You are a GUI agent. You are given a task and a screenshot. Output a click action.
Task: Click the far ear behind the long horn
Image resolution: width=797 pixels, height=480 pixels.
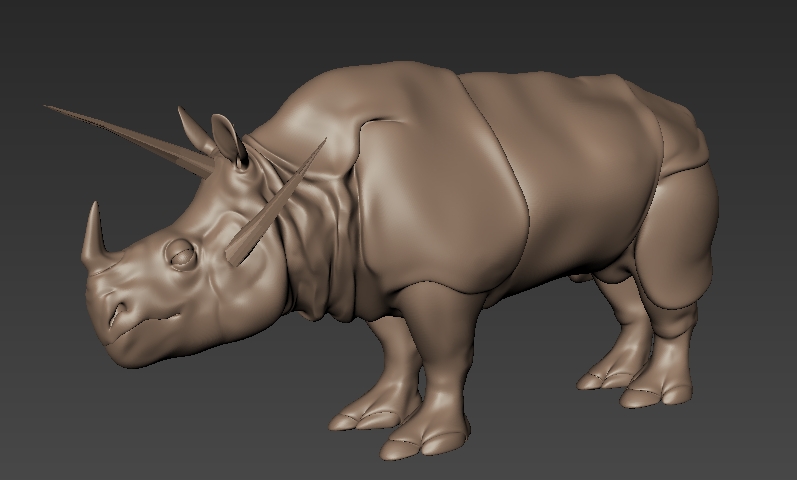192,128
